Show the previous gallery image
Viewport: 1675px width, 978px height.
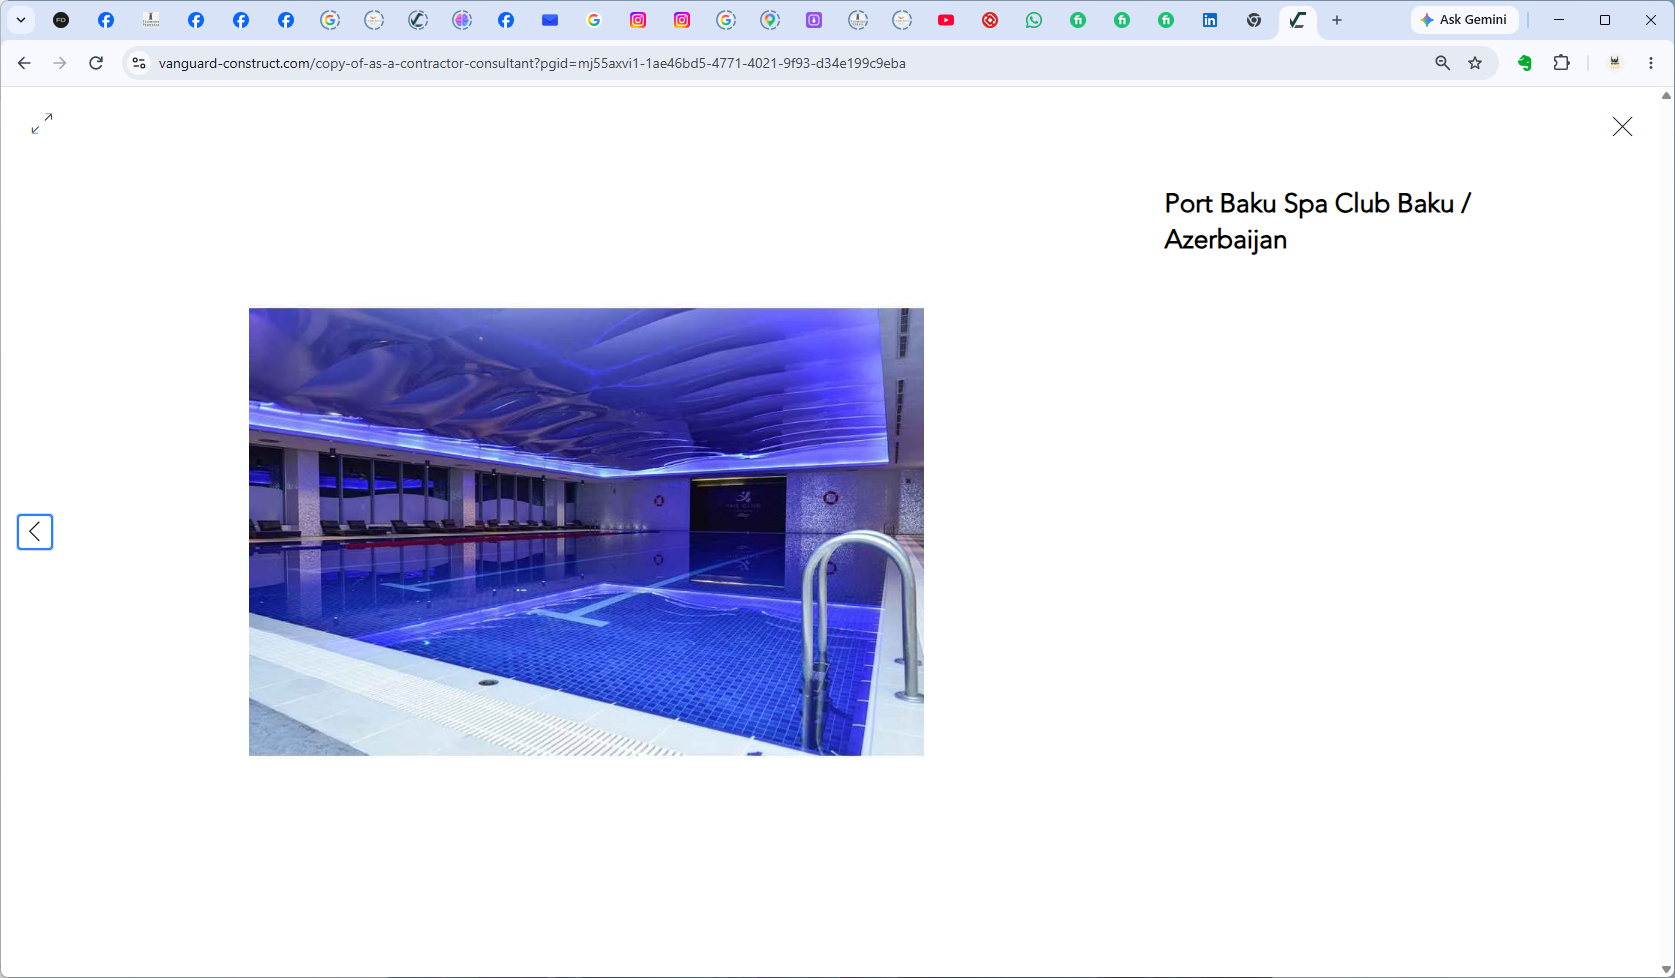point(35,532)
